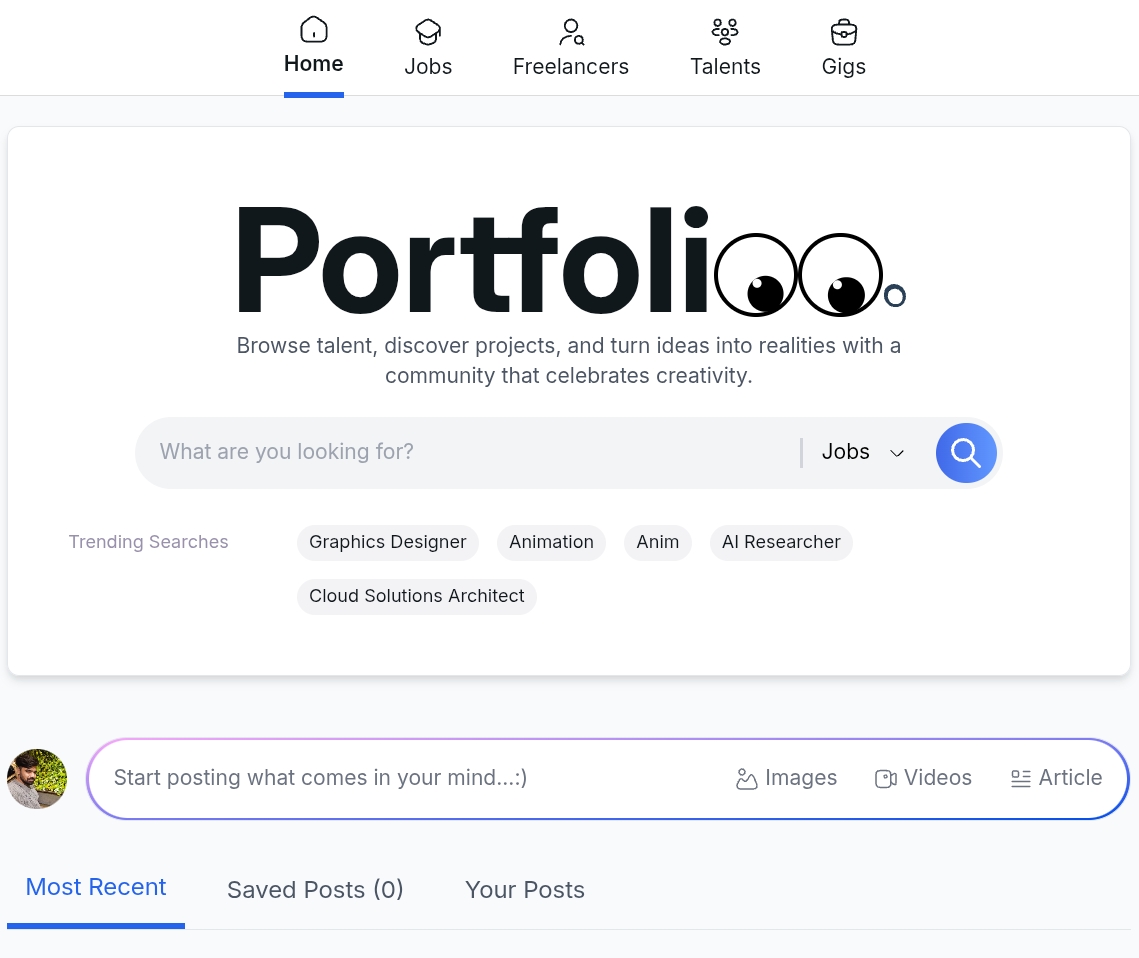Click the Animation trending search chip
The height and width of the screenshot is (958, 1139).
click(551, 542)
